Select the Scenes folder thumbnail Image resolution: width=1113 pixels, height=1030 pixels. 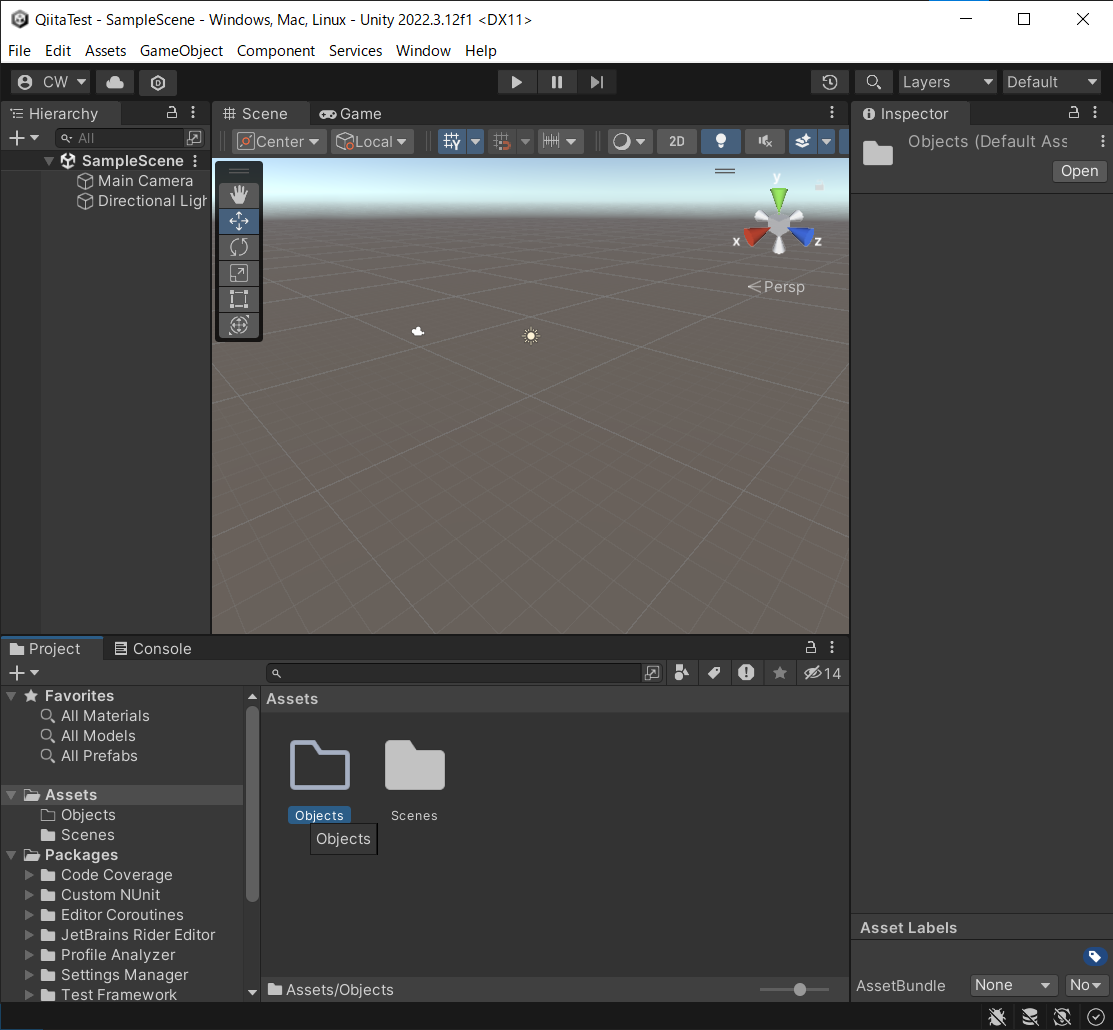point(415,766)
